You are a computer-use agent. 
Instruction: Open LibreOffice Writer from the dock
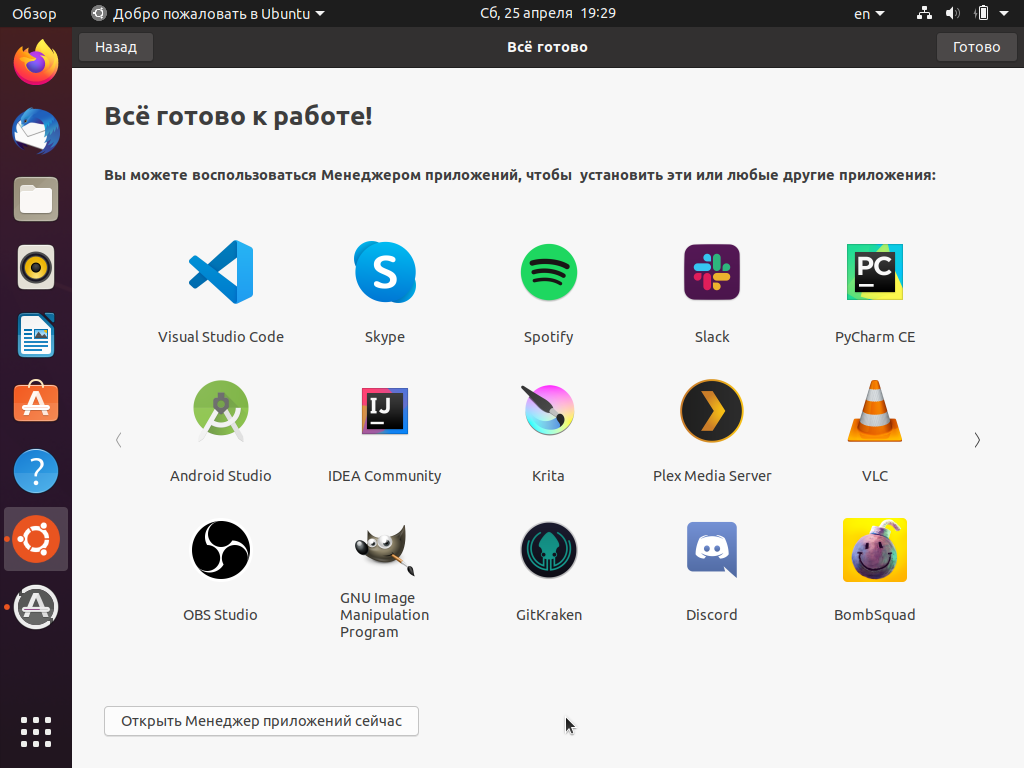coord(36,335)
